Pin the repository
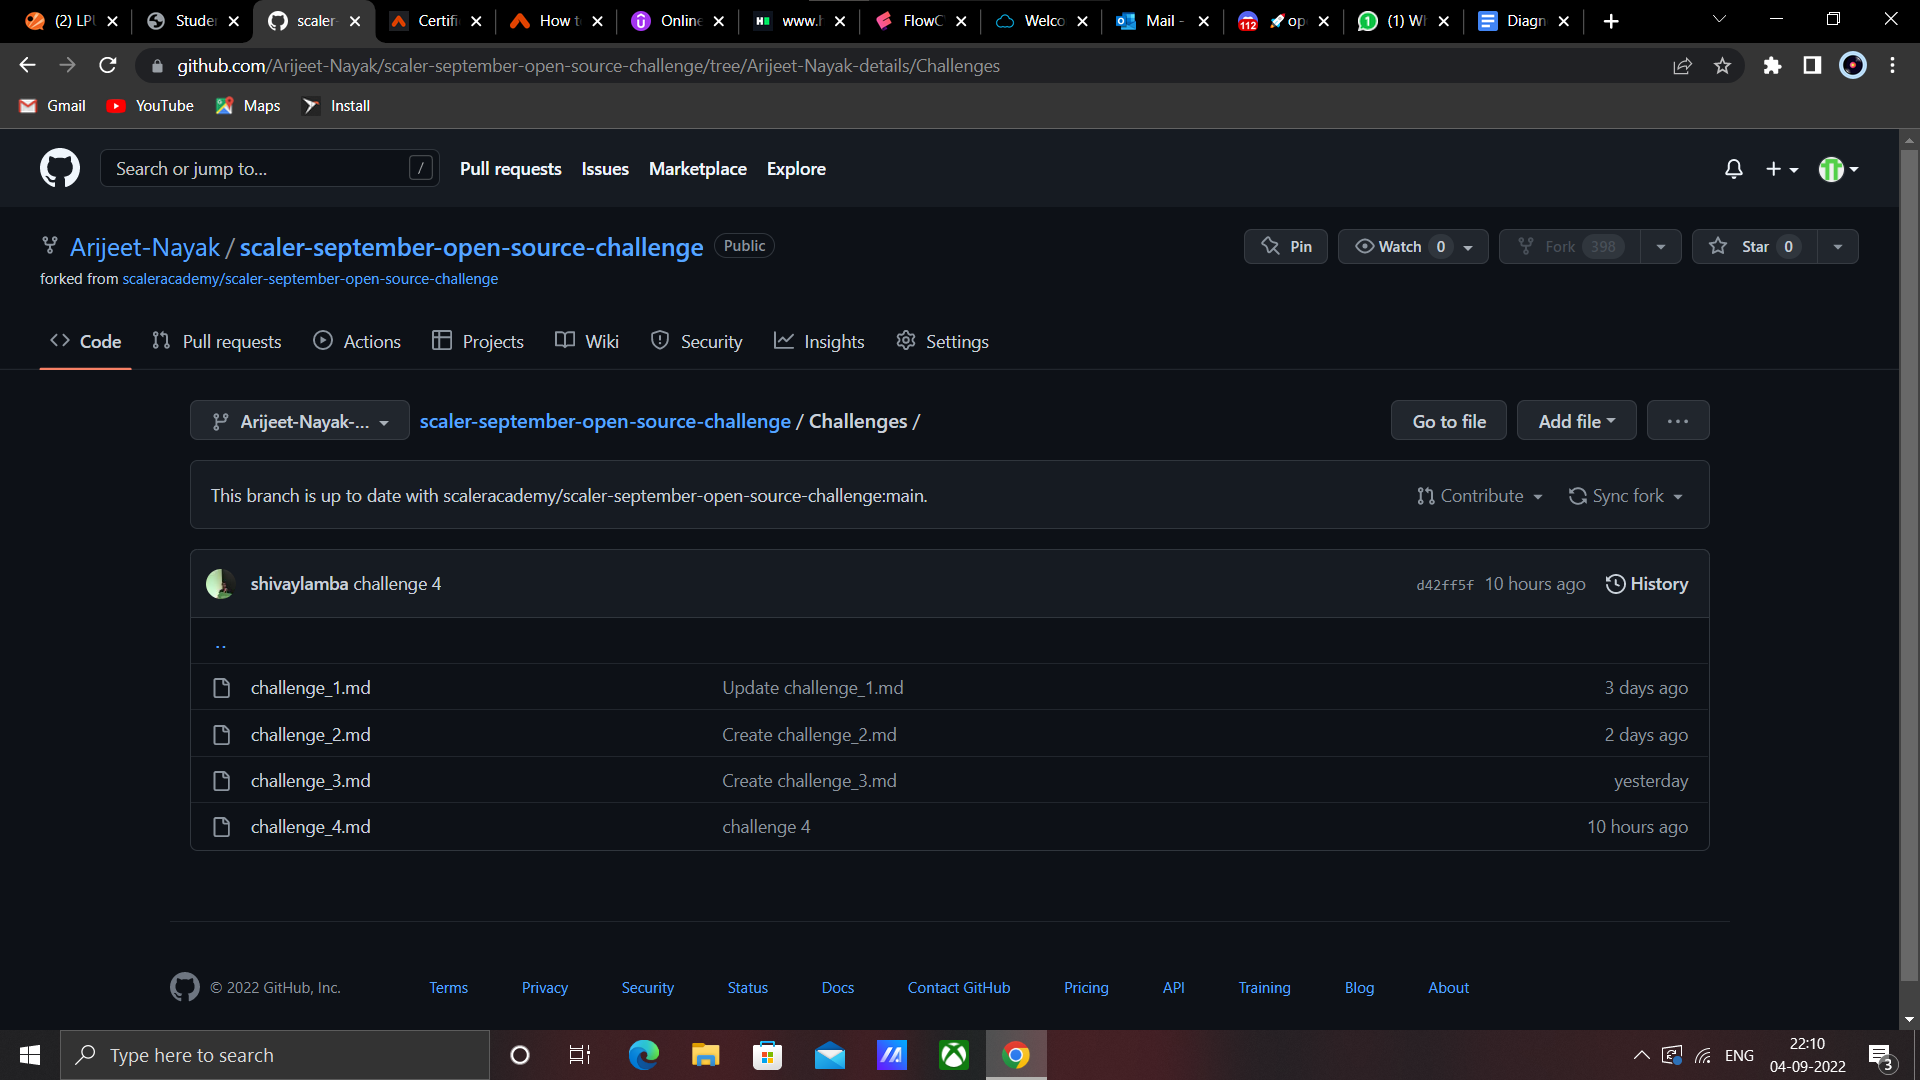 coord(1286,246)
